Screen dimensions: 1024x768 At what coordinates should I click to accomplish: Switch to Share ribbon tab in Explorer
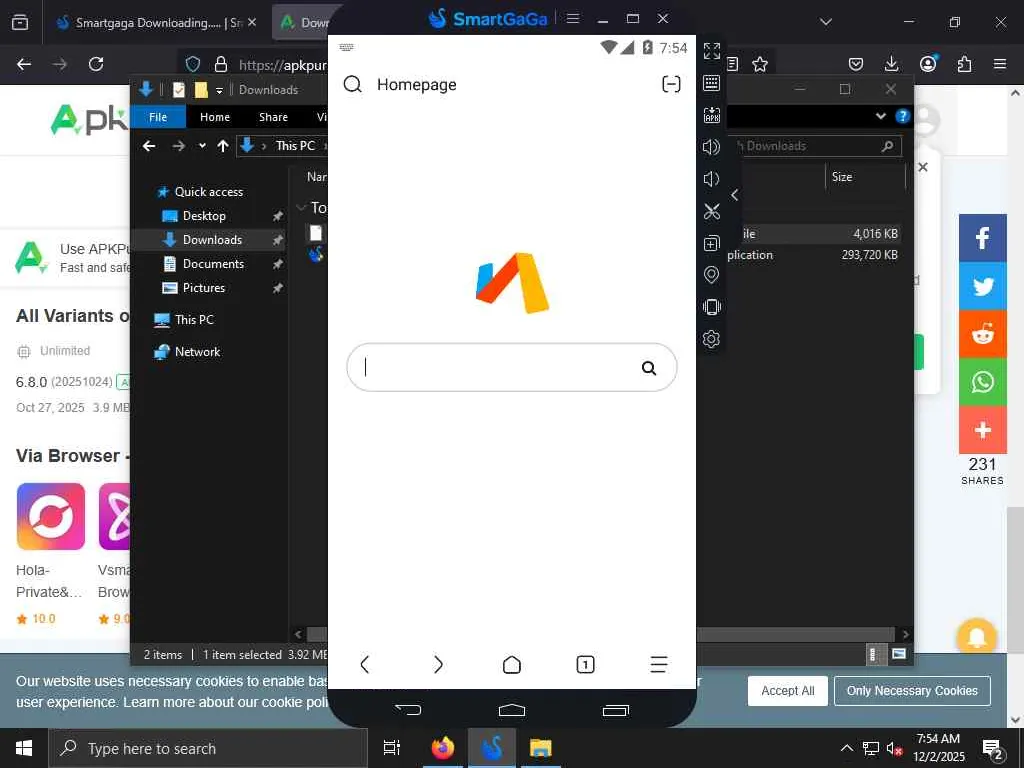[273, 117]
